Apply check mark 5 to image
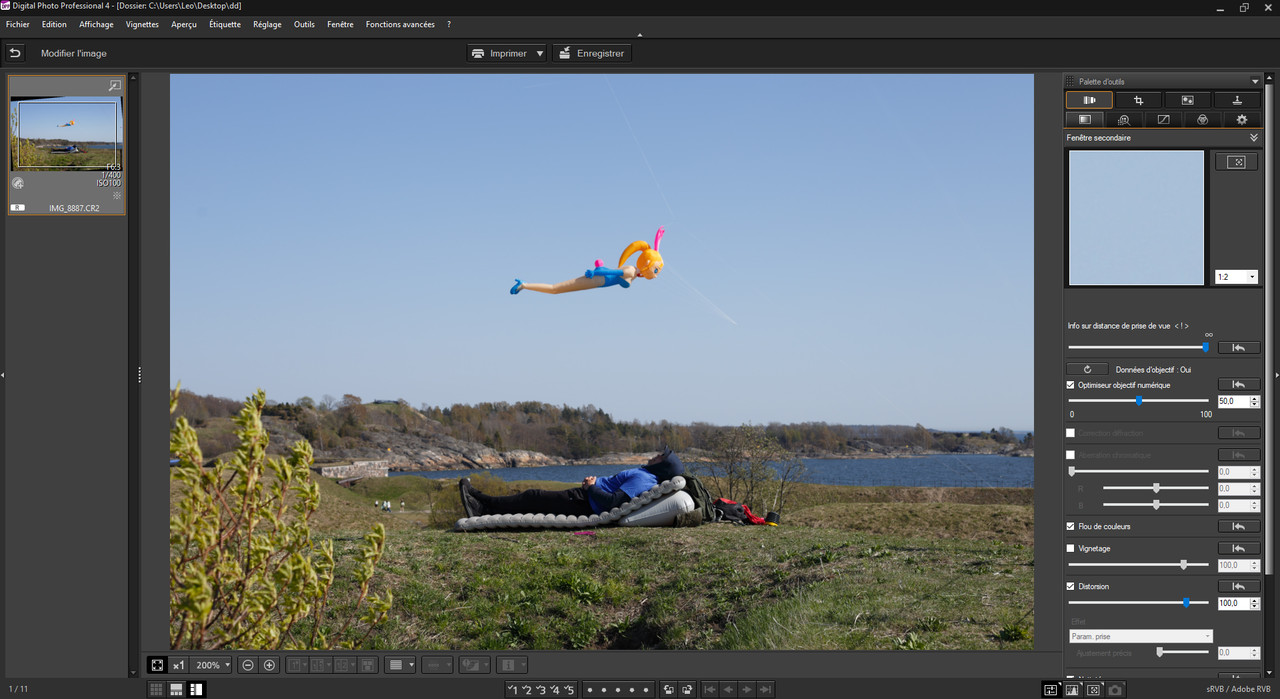 tap(570, 689)
